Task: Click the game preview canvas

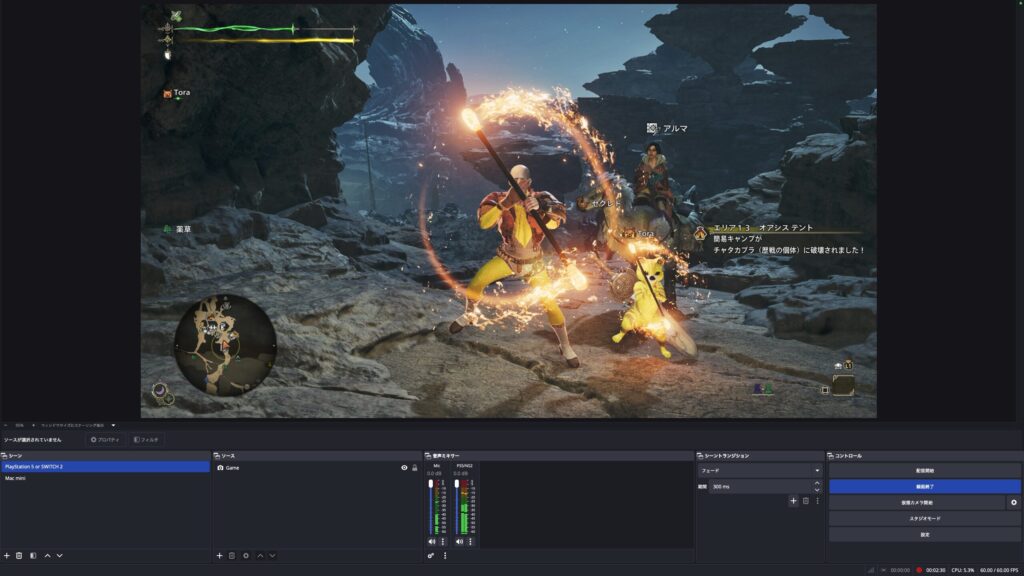Action: pos(509,211)
